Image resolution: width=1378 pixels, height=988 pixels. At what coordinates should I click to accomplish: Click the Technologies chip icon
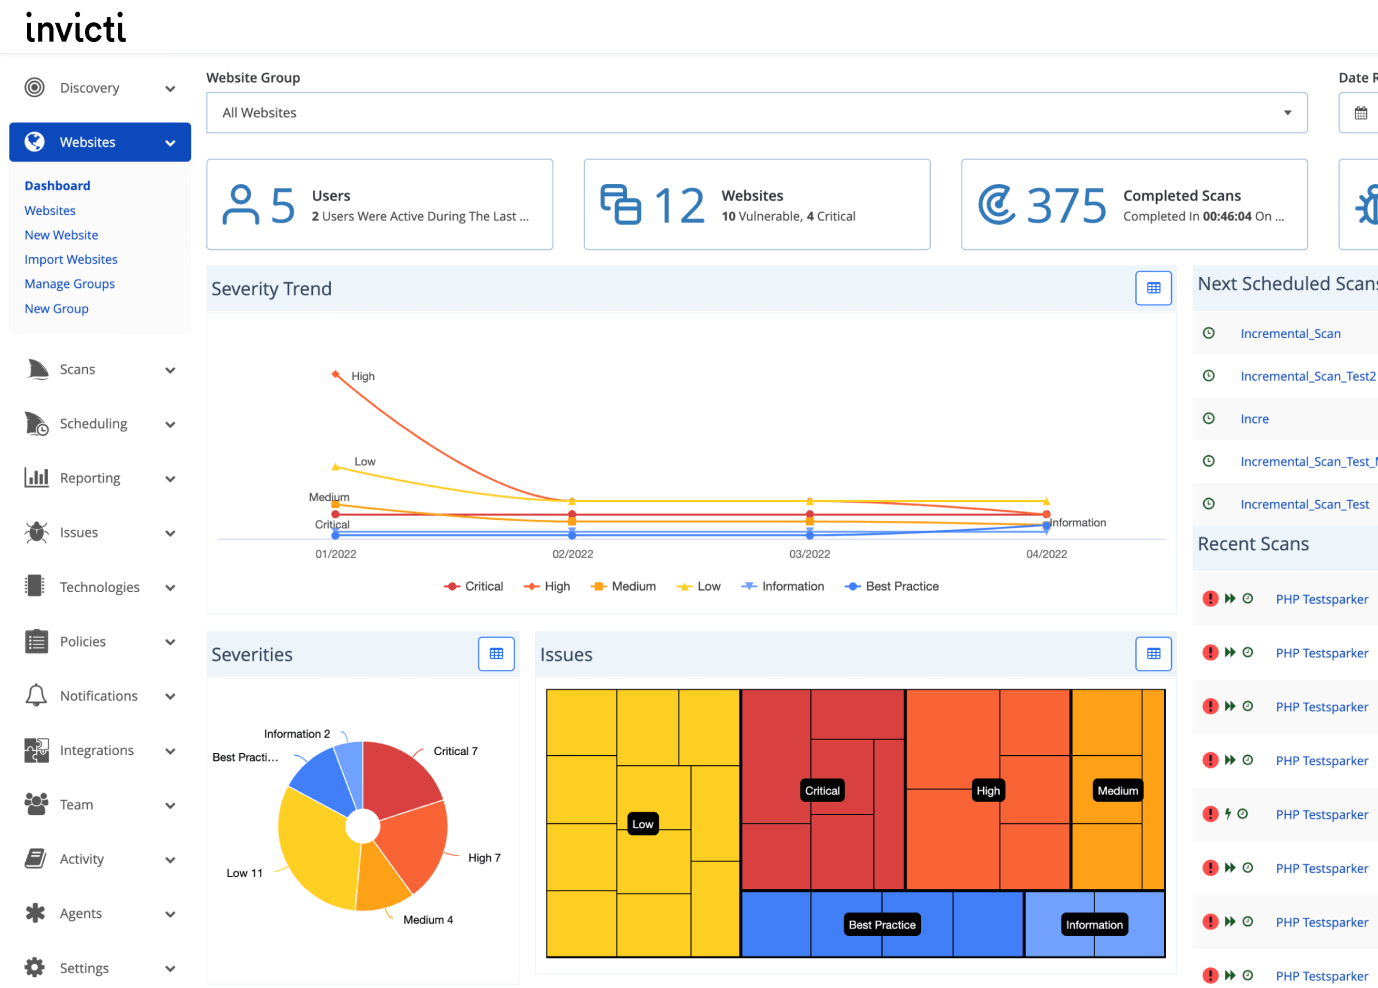(35, 586)
